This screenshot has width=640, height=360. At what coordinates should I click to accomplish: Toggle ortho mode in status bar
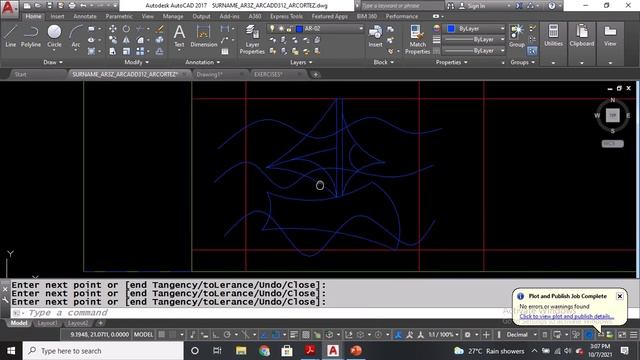coord(216,335)
